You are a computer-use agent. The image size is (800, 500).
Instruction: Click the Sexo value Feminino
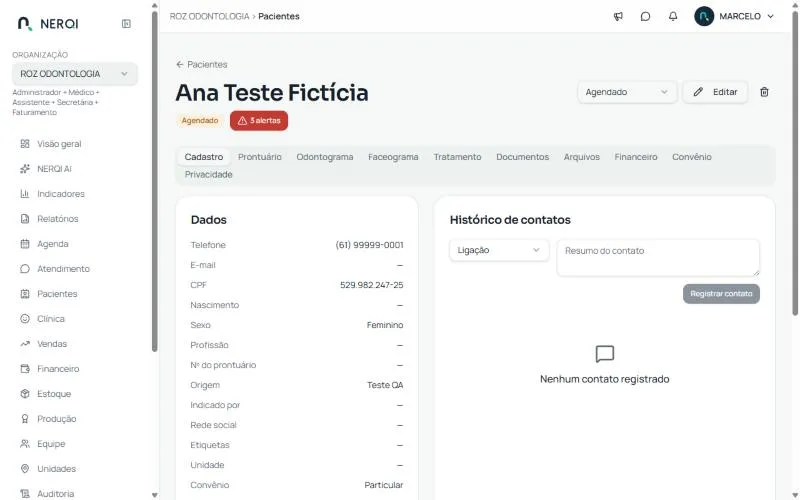pyautogui.click(x=385, y=325)
